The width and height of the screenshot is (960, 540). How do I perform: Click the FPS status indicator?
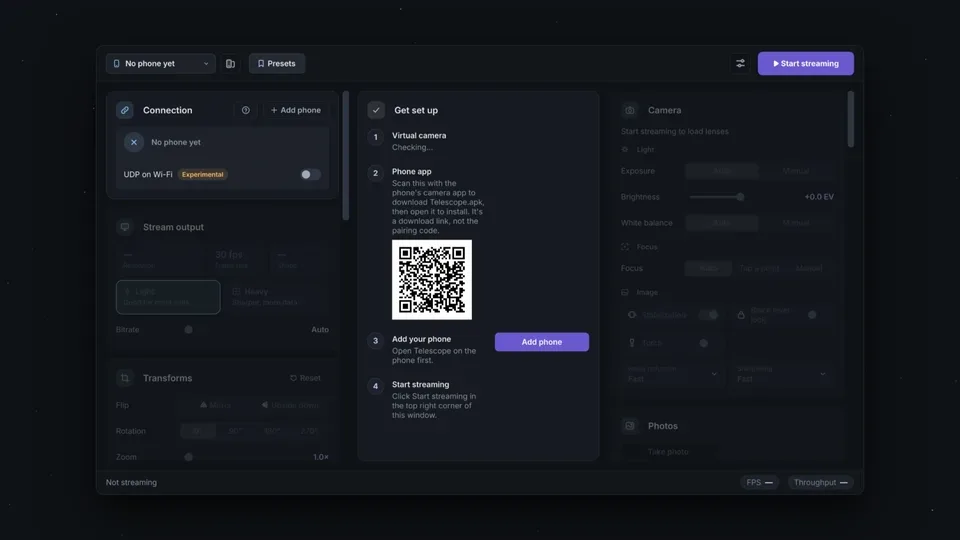coord(759,482)
